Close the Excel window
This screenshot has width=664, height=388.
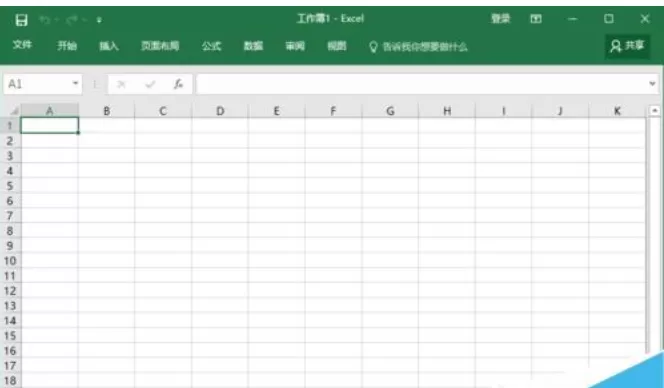point(645,19)
